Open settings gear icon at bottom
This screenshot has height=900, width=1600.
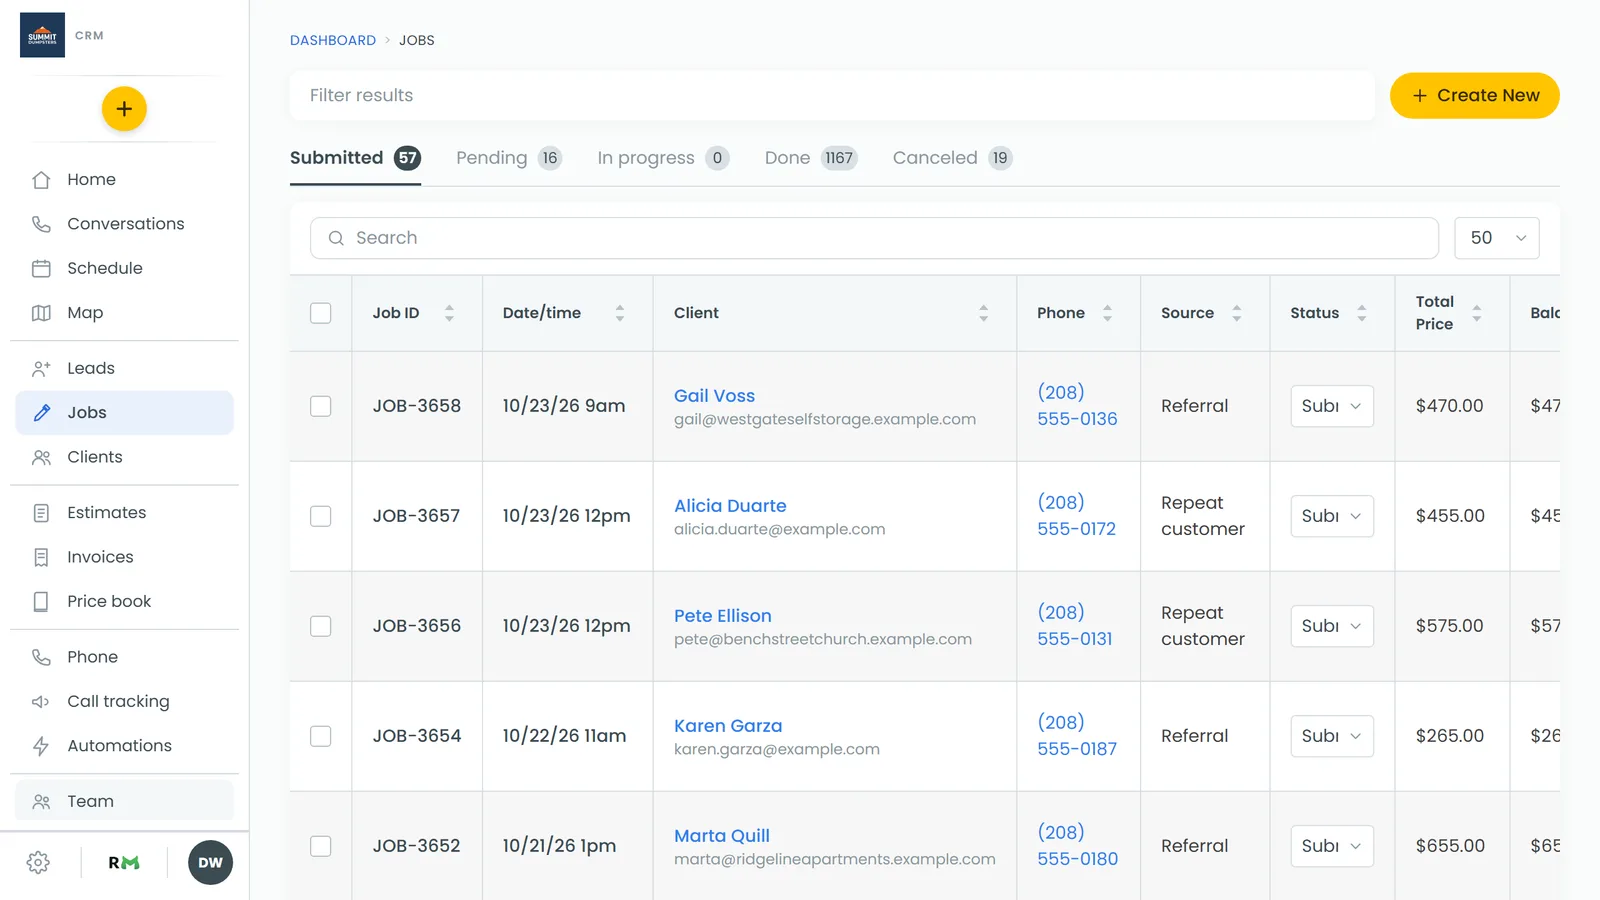click(x=38, y=863)
